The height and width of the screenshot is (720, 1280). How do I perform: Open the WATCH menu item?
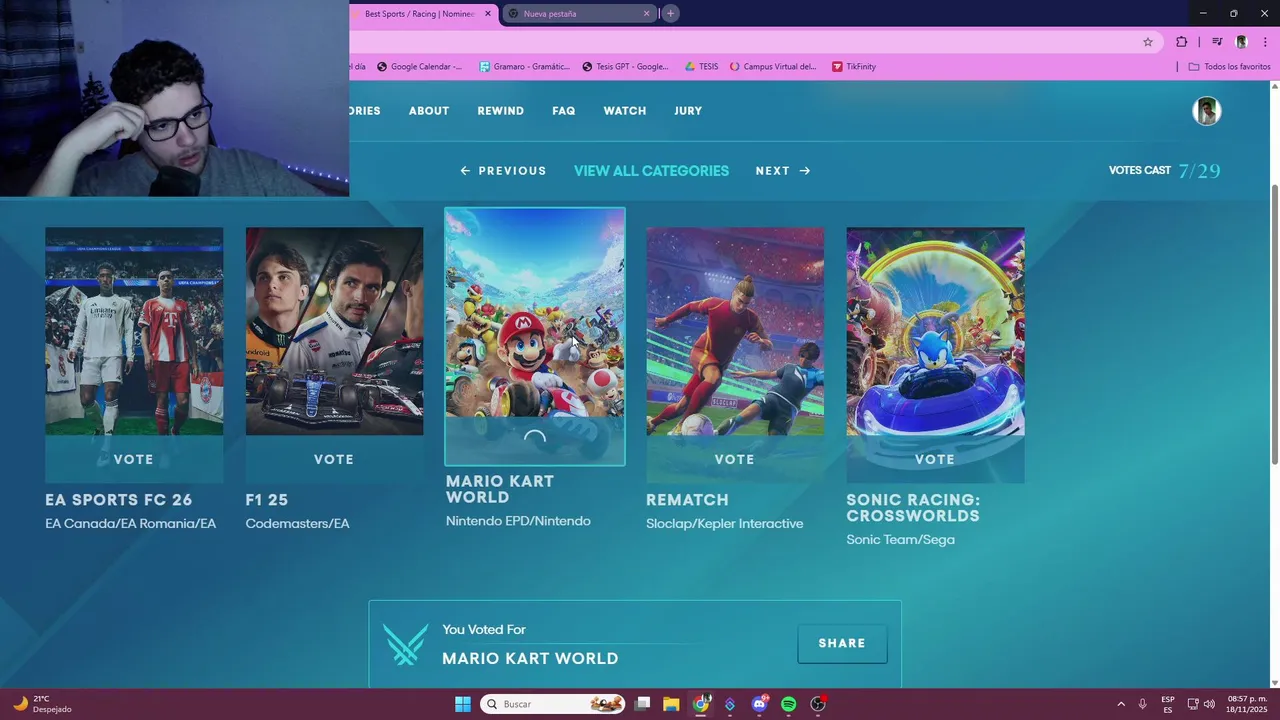point(625,111)
